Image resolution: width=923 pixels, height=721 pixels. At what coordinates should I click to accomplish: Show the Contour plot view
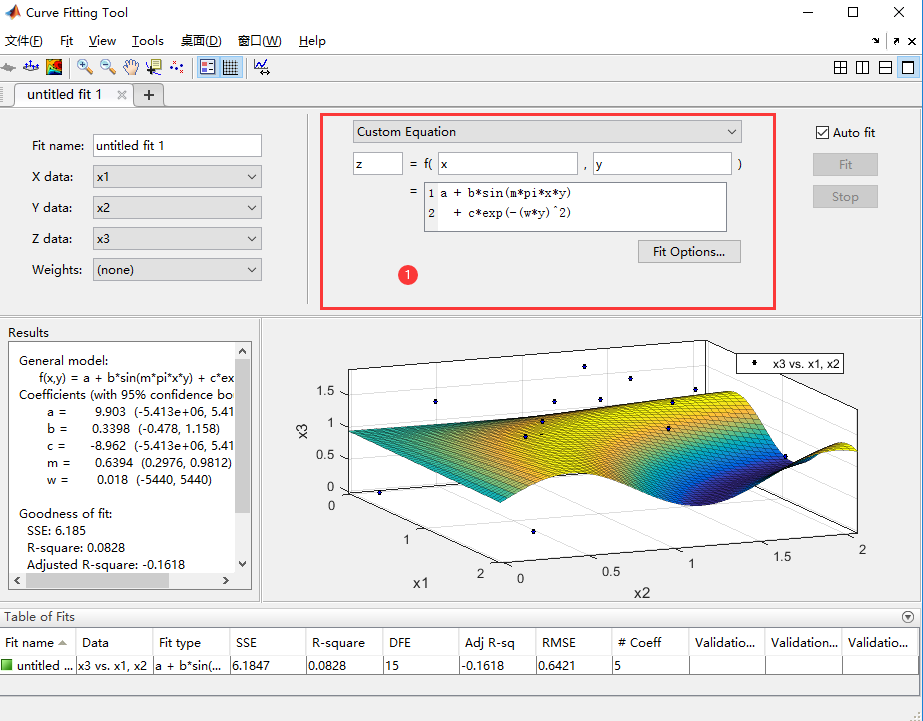[54, 67]
